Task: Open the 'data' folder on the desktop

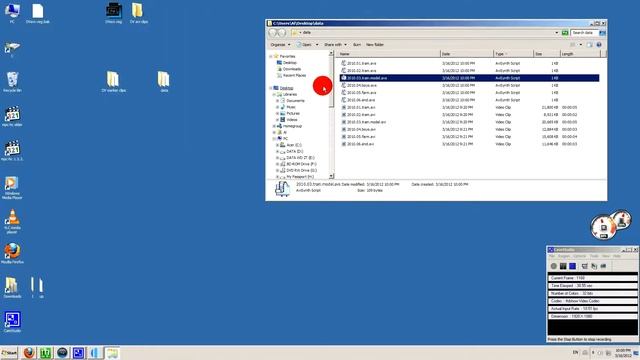Action: 164,82
